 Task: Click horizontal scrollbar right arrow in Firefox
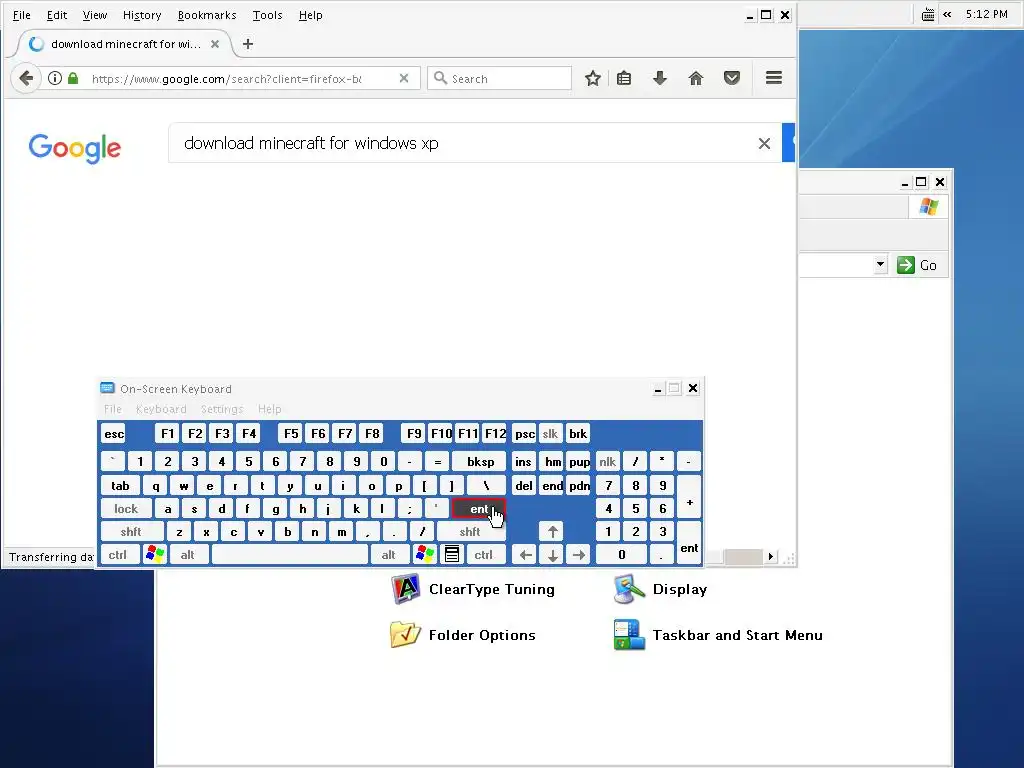771,556
